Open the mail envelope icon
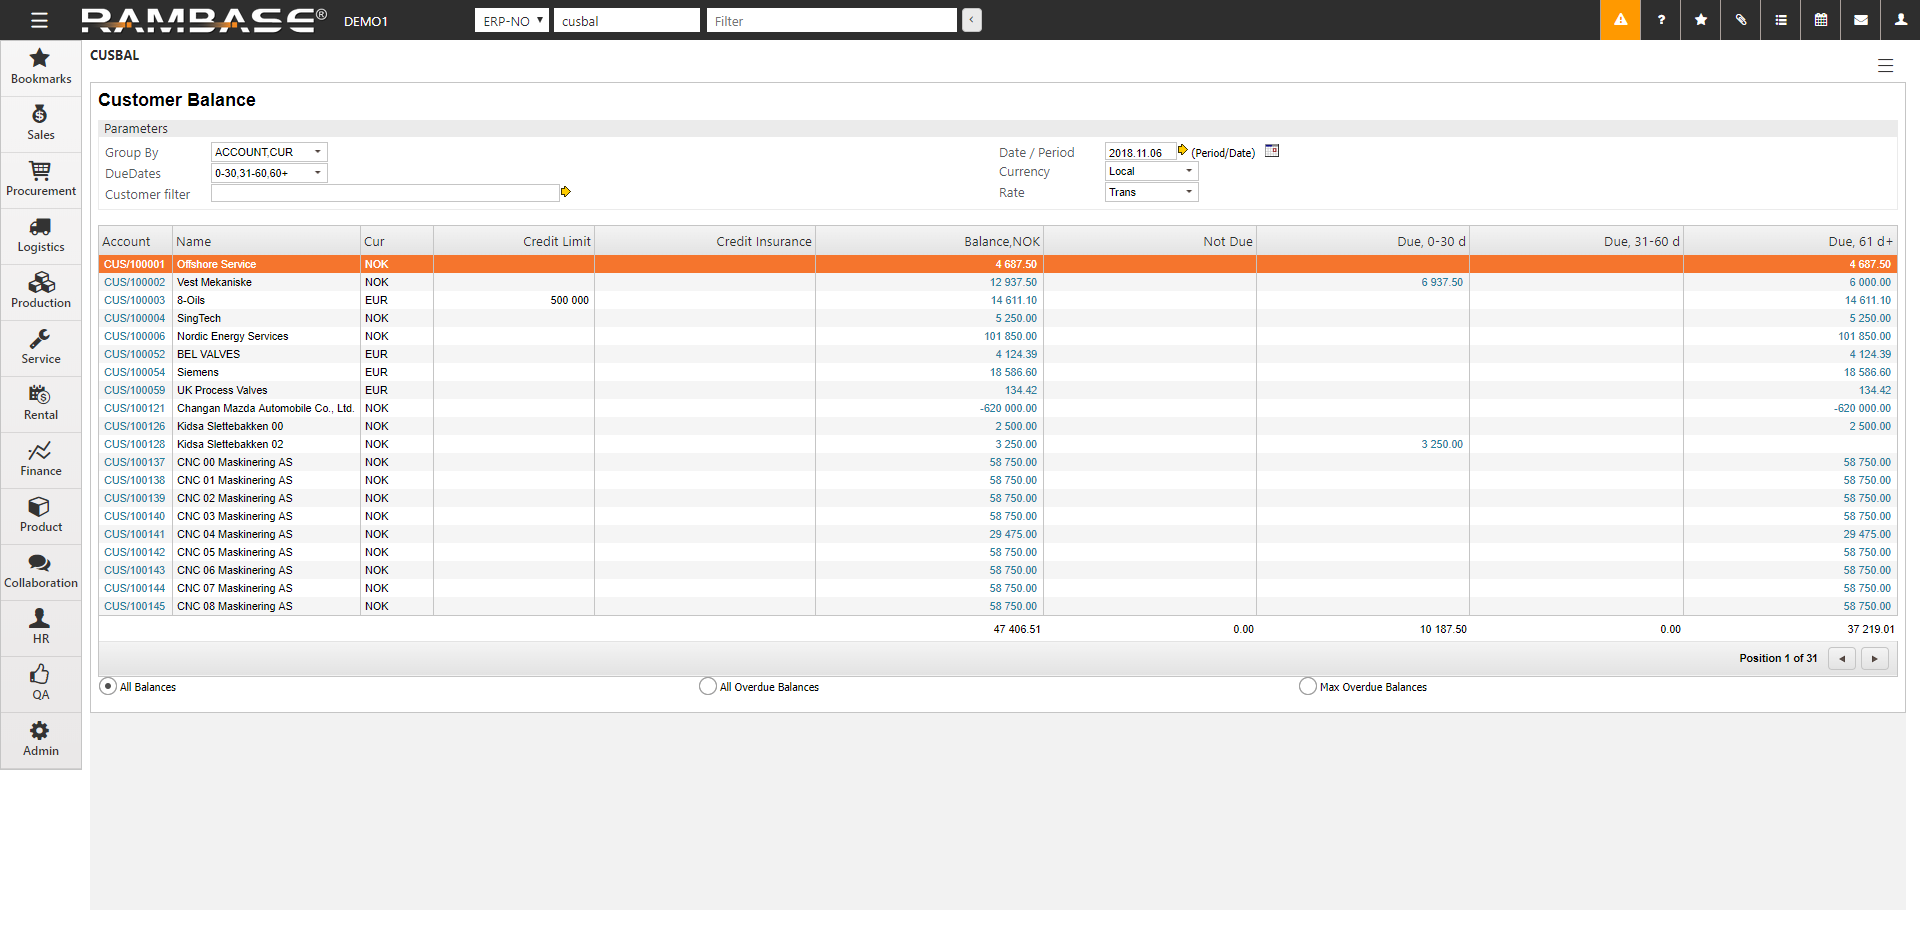 (1861, 20)
